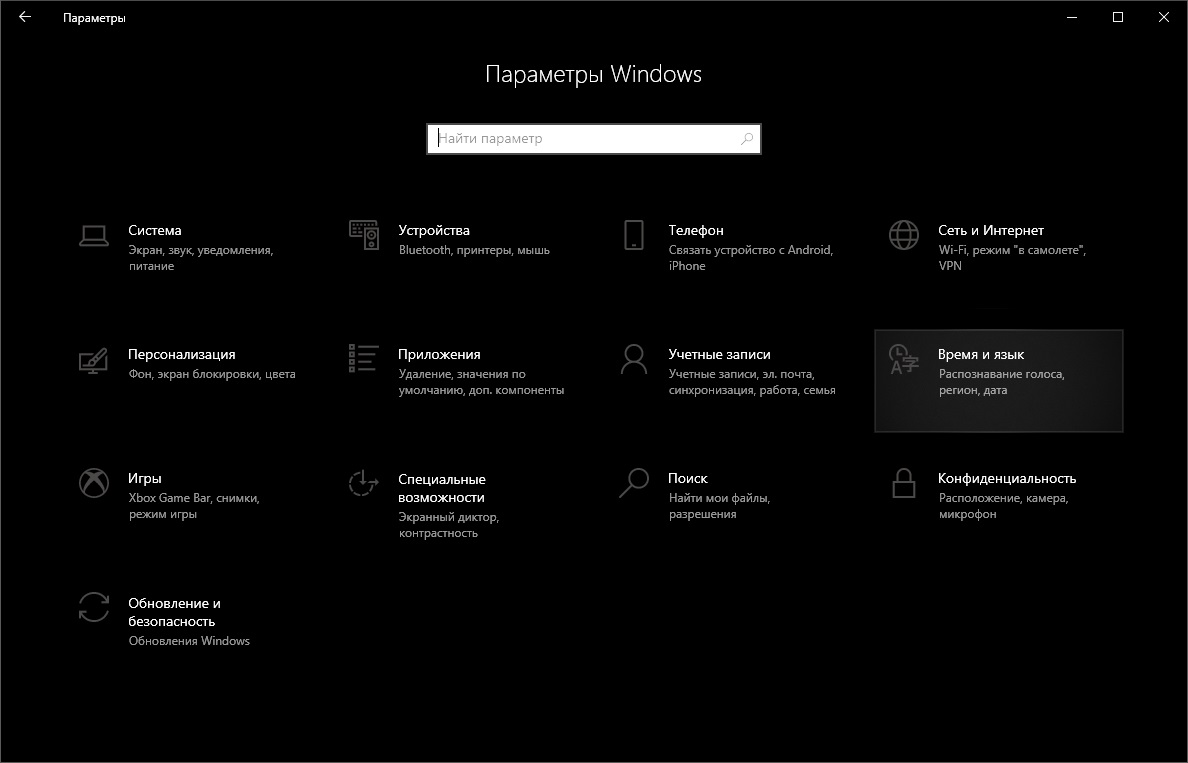
Task: Minimize the Параметры window
Action: point(1072,17)
